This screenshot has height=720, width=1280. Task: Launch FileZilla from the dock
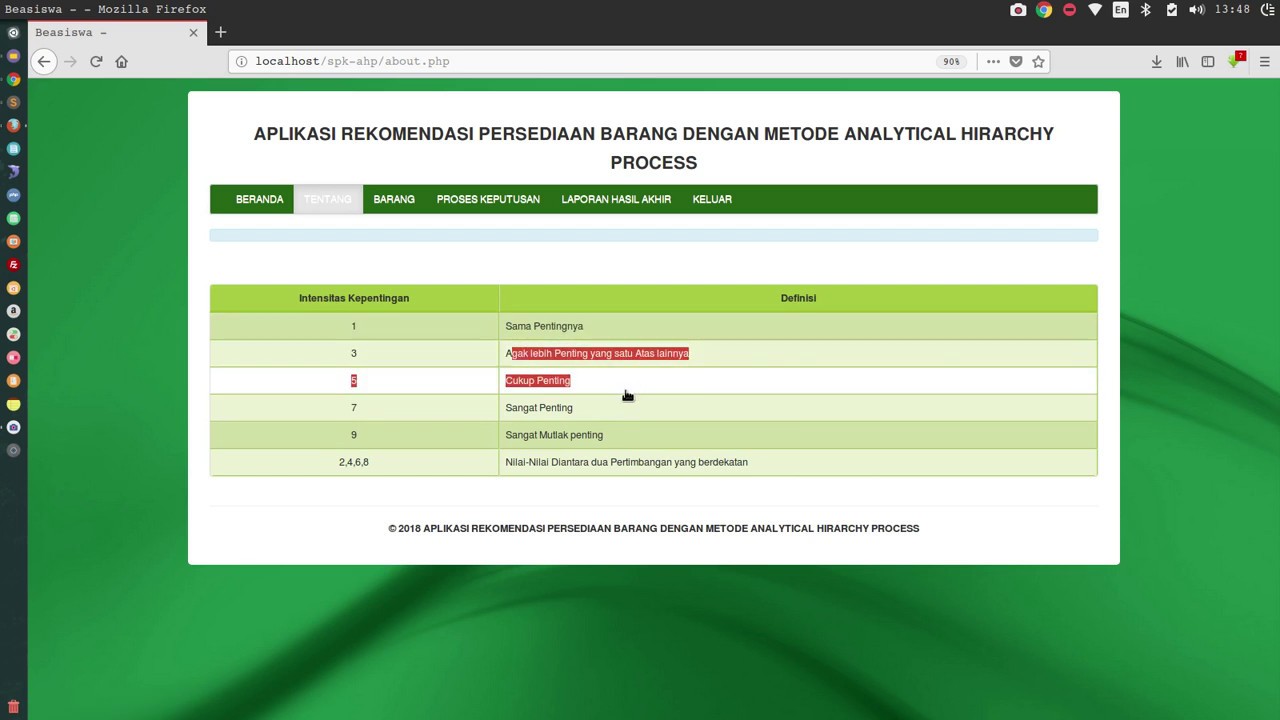[13, 265]
